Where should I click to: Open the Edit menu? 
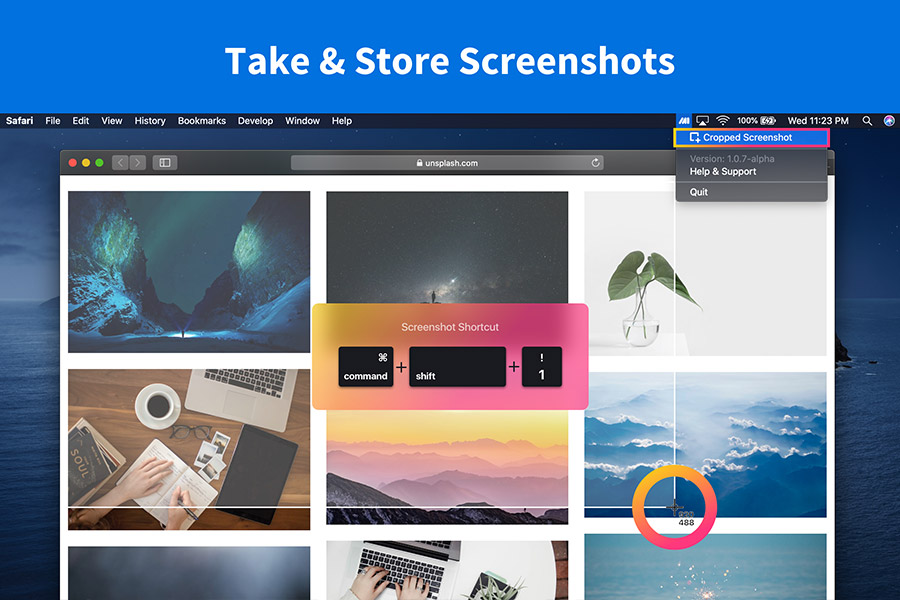(80, 121)
